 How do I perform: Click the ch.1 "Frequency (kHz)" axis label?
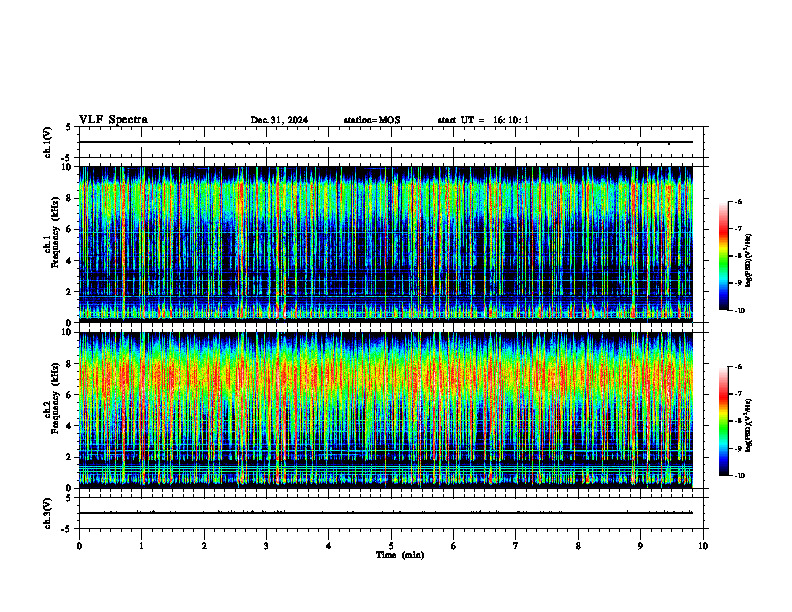[x=56, y=232]
